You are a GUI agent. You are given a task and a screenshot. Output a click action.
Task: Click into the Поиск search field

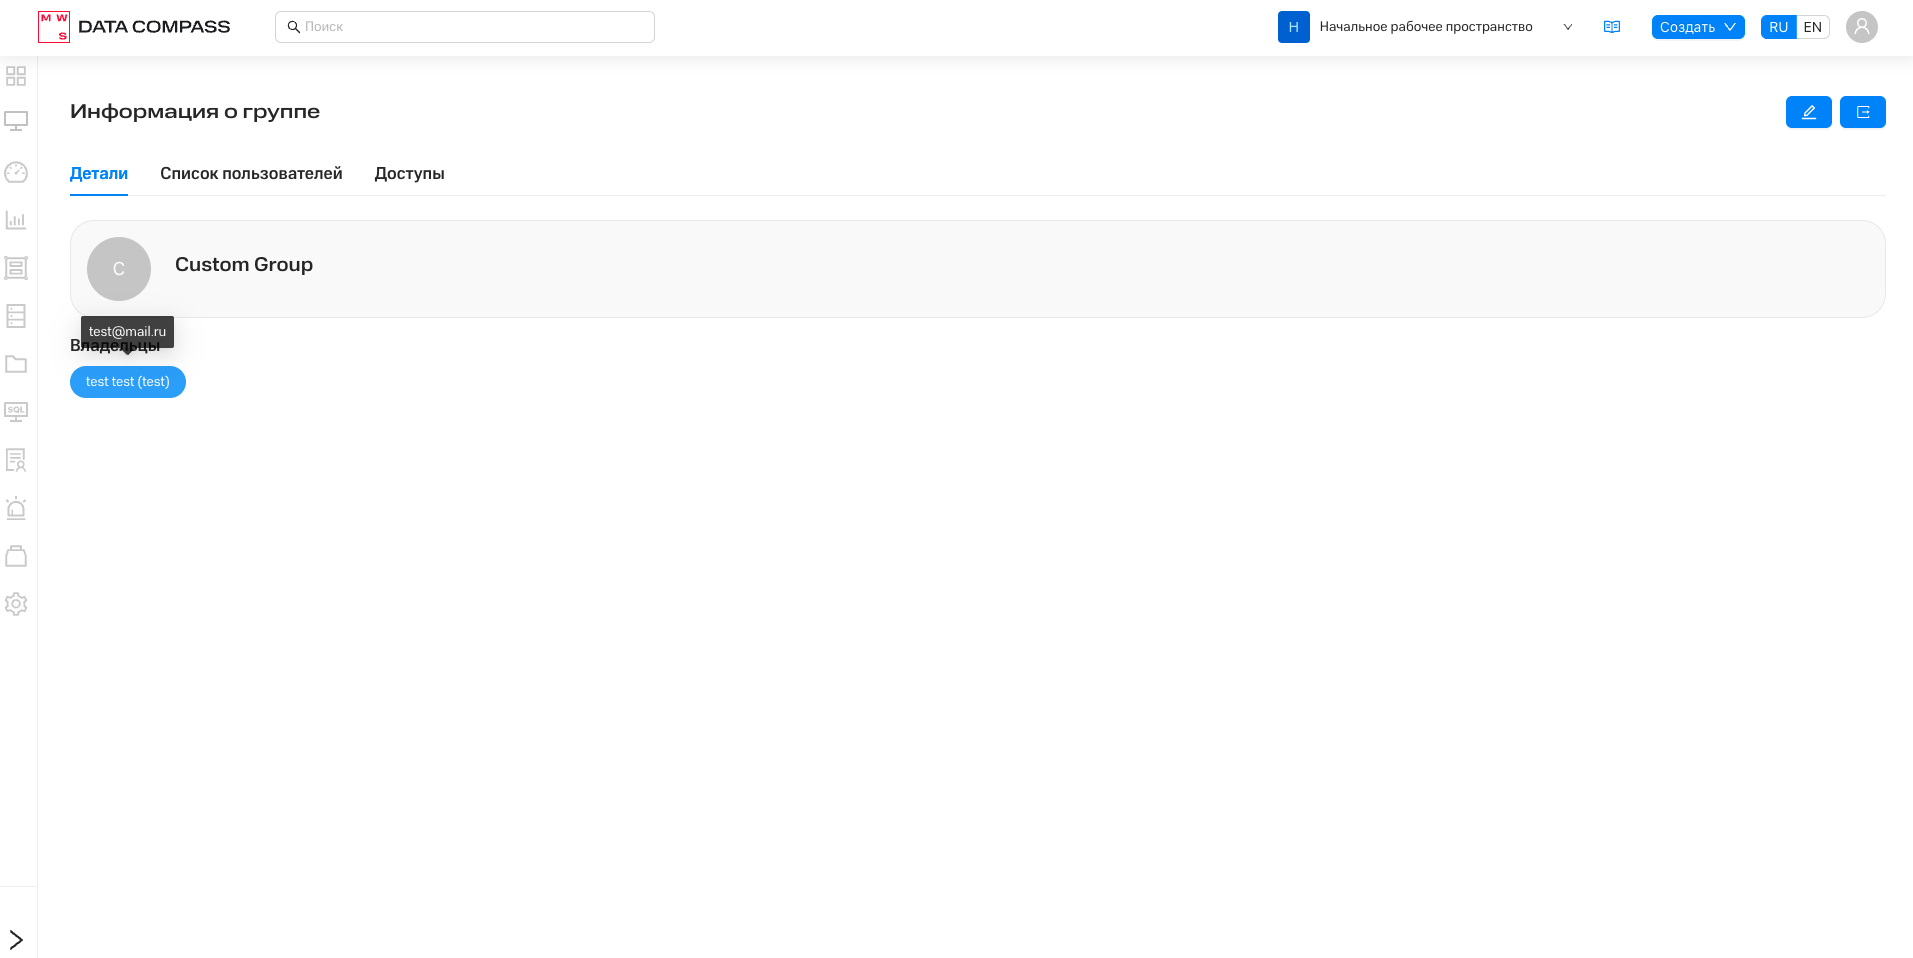(465, 27)
